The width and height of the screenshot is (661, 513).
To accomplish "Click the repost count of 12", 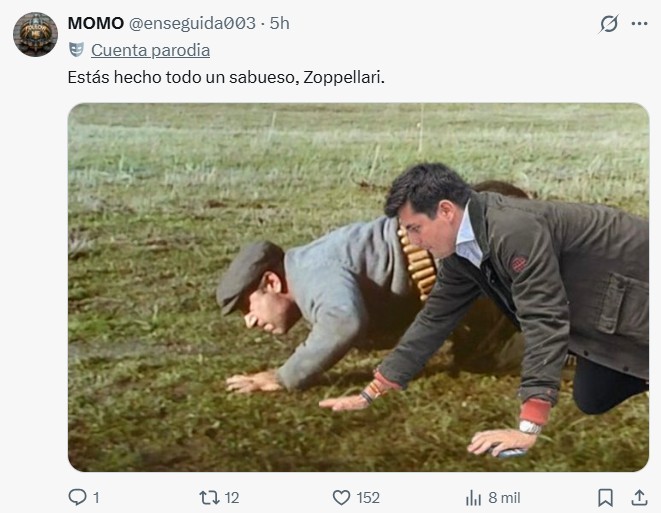I will [x=232, y=498].
